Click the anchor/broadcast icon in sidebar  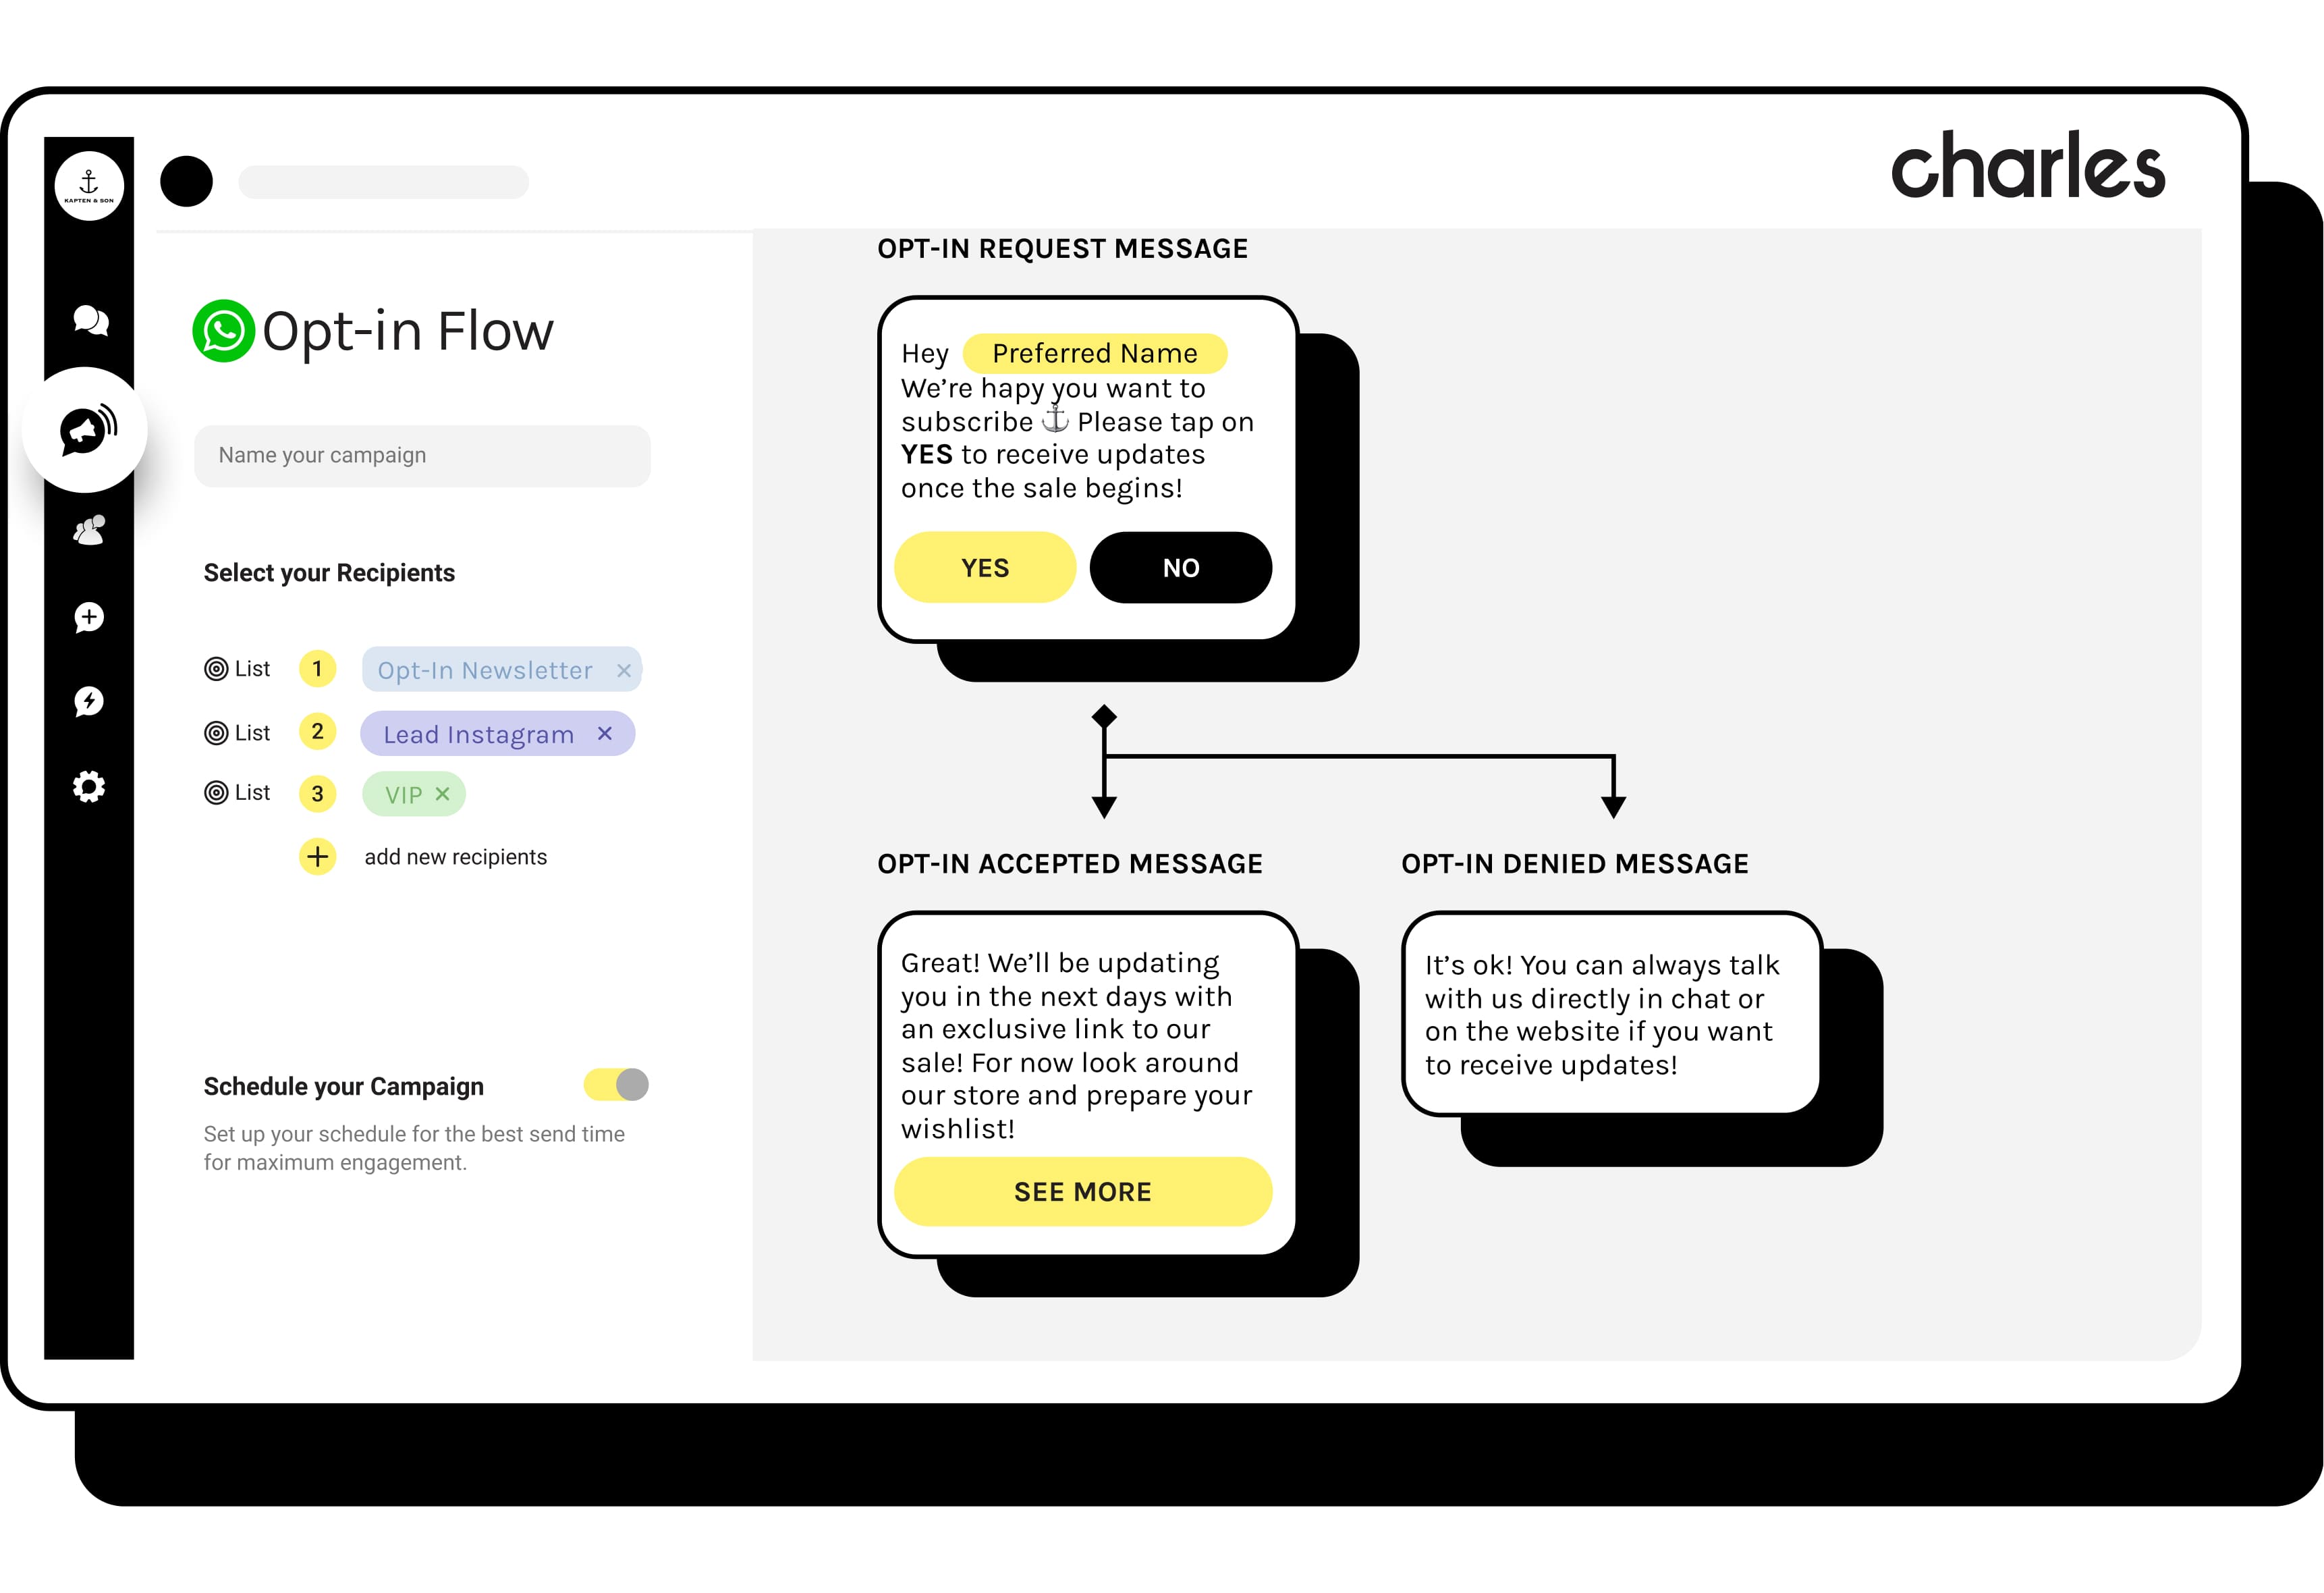coord(85,429)
